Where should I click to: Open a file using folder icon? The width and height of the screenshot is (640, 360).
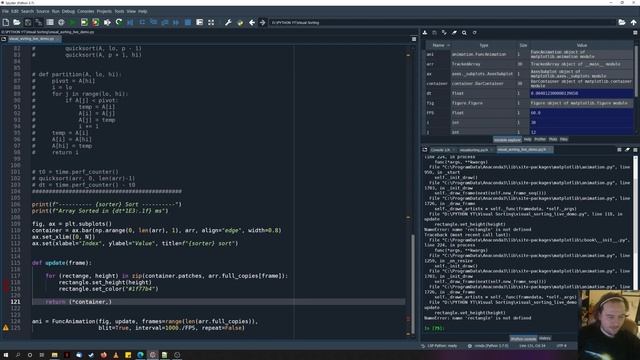click(17, 22)
